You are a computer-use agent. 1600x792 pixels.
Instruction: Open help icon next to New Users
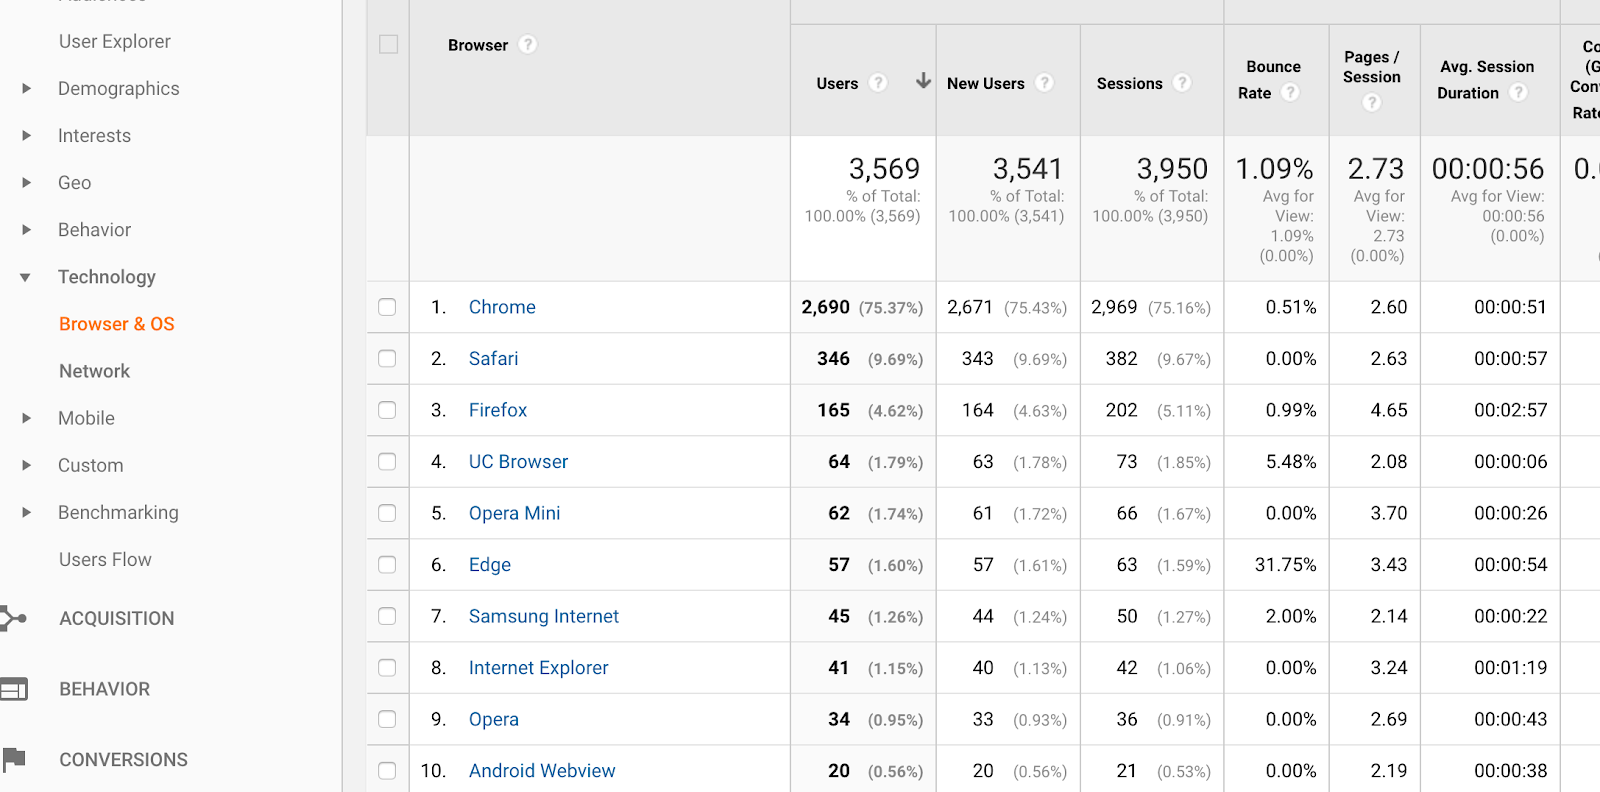pyautogui.click(x=1044, y=83)
